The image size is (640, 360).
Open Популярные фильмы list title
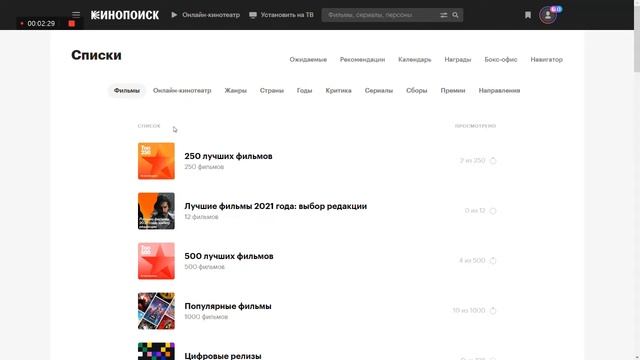click(x=228, y=306)
